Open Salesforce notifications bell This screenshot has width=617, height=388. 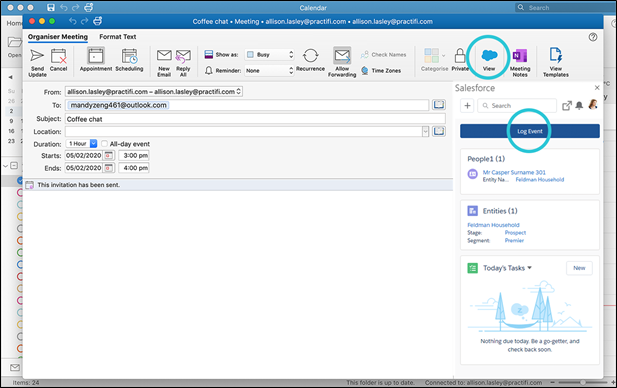click(579, 105)
